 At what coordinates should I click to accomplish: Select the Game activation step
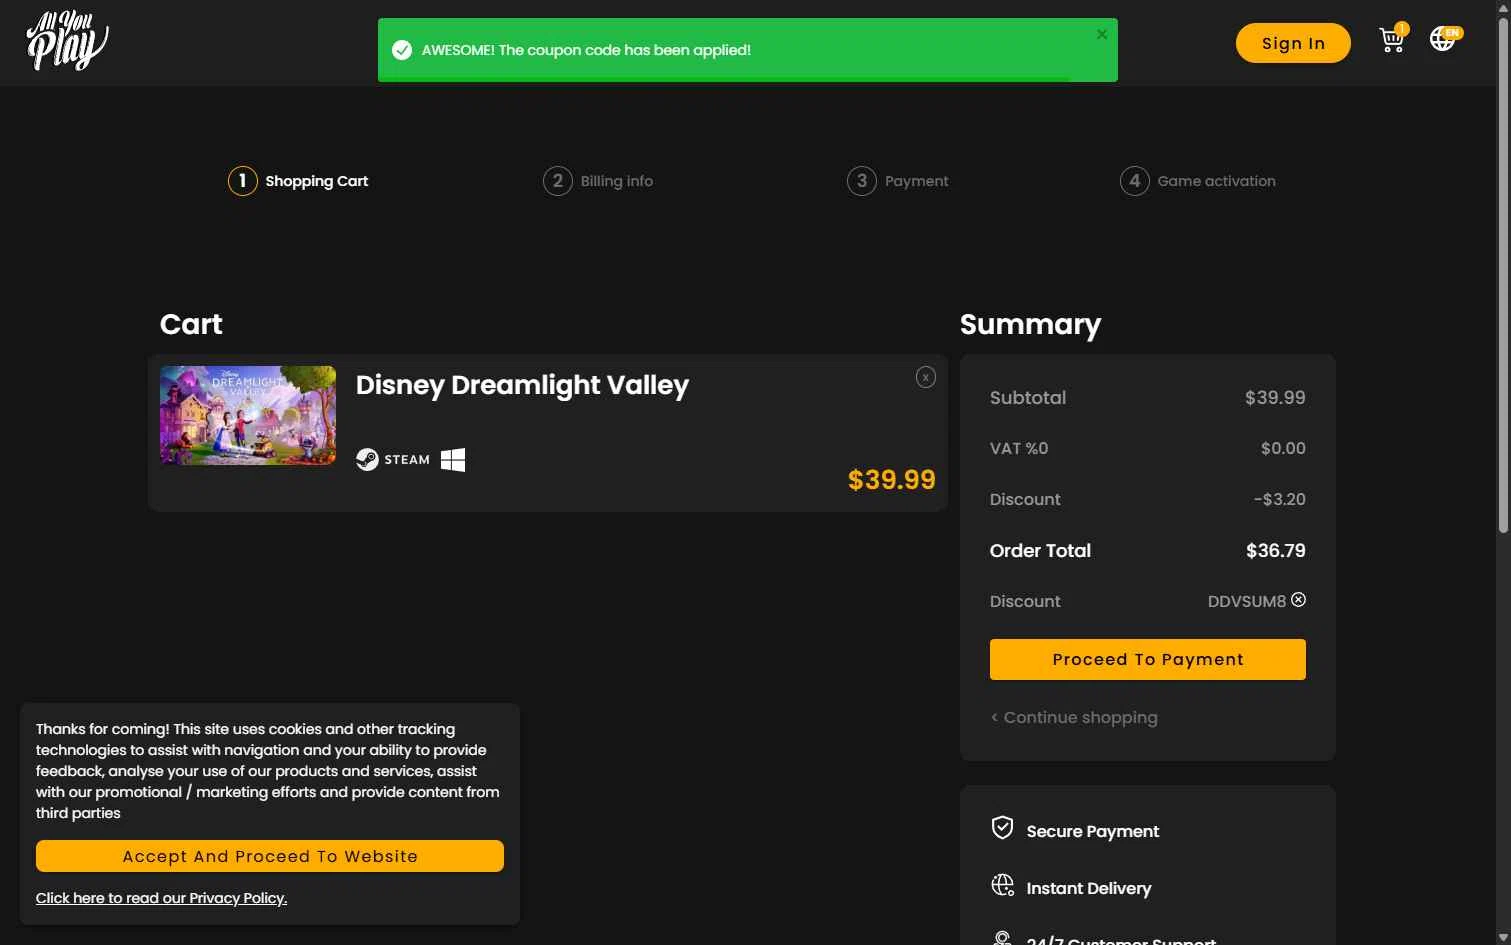pyautogui.click(x=1198, y=181)
